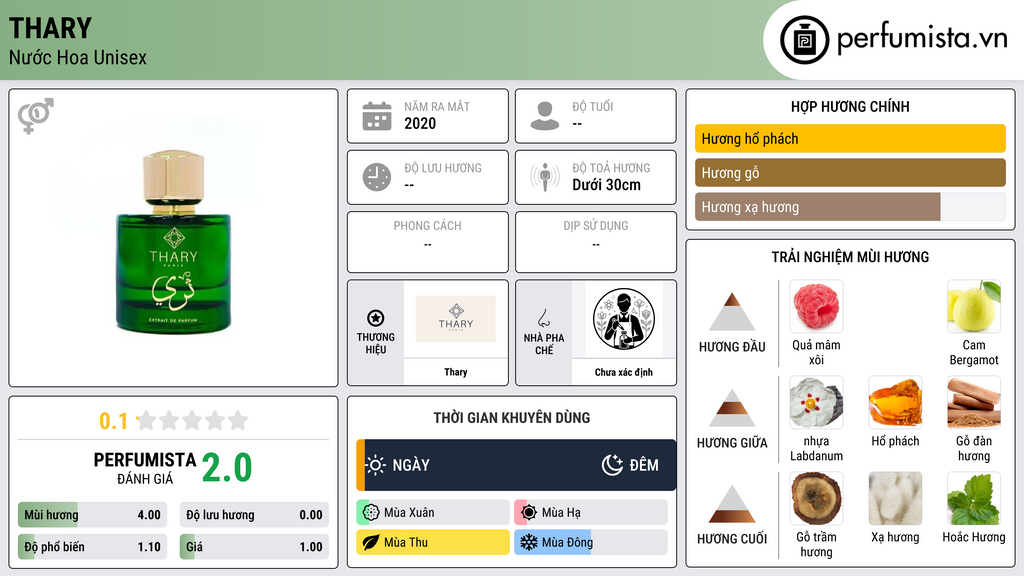Click the Quả mâm xôi raspberry note image
Image resolution: width=1024 pixels, height=576 pixels.
816,306
